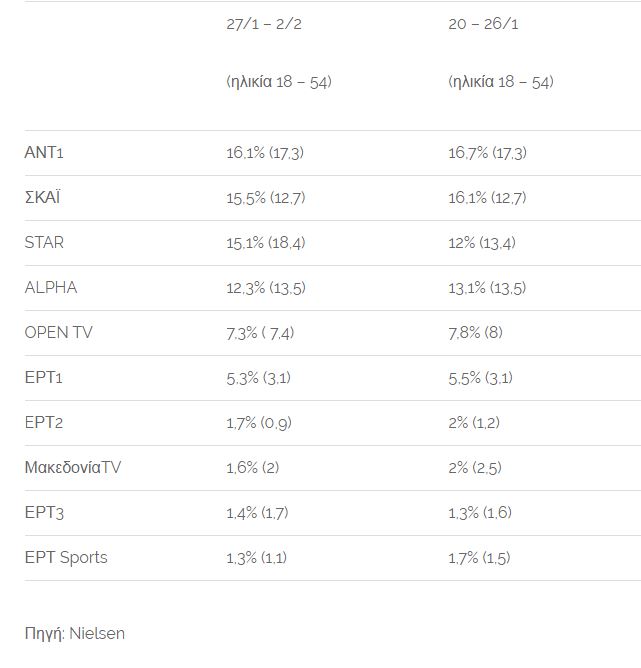Image resolution: width=641 pixels, height=668 pixels.
Task: Click the ANT1 channel row label
Action: [x=44, y=153]
